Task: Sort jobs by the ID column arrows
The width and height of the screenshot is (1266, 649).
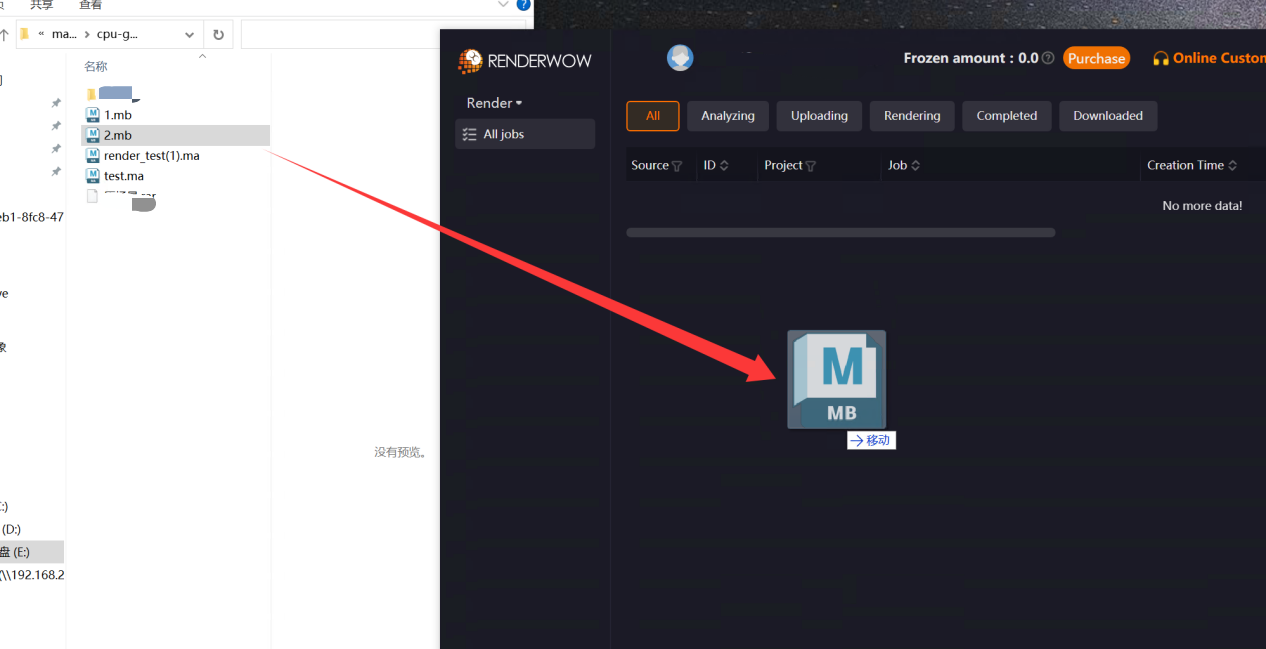Action: point(724,166)
